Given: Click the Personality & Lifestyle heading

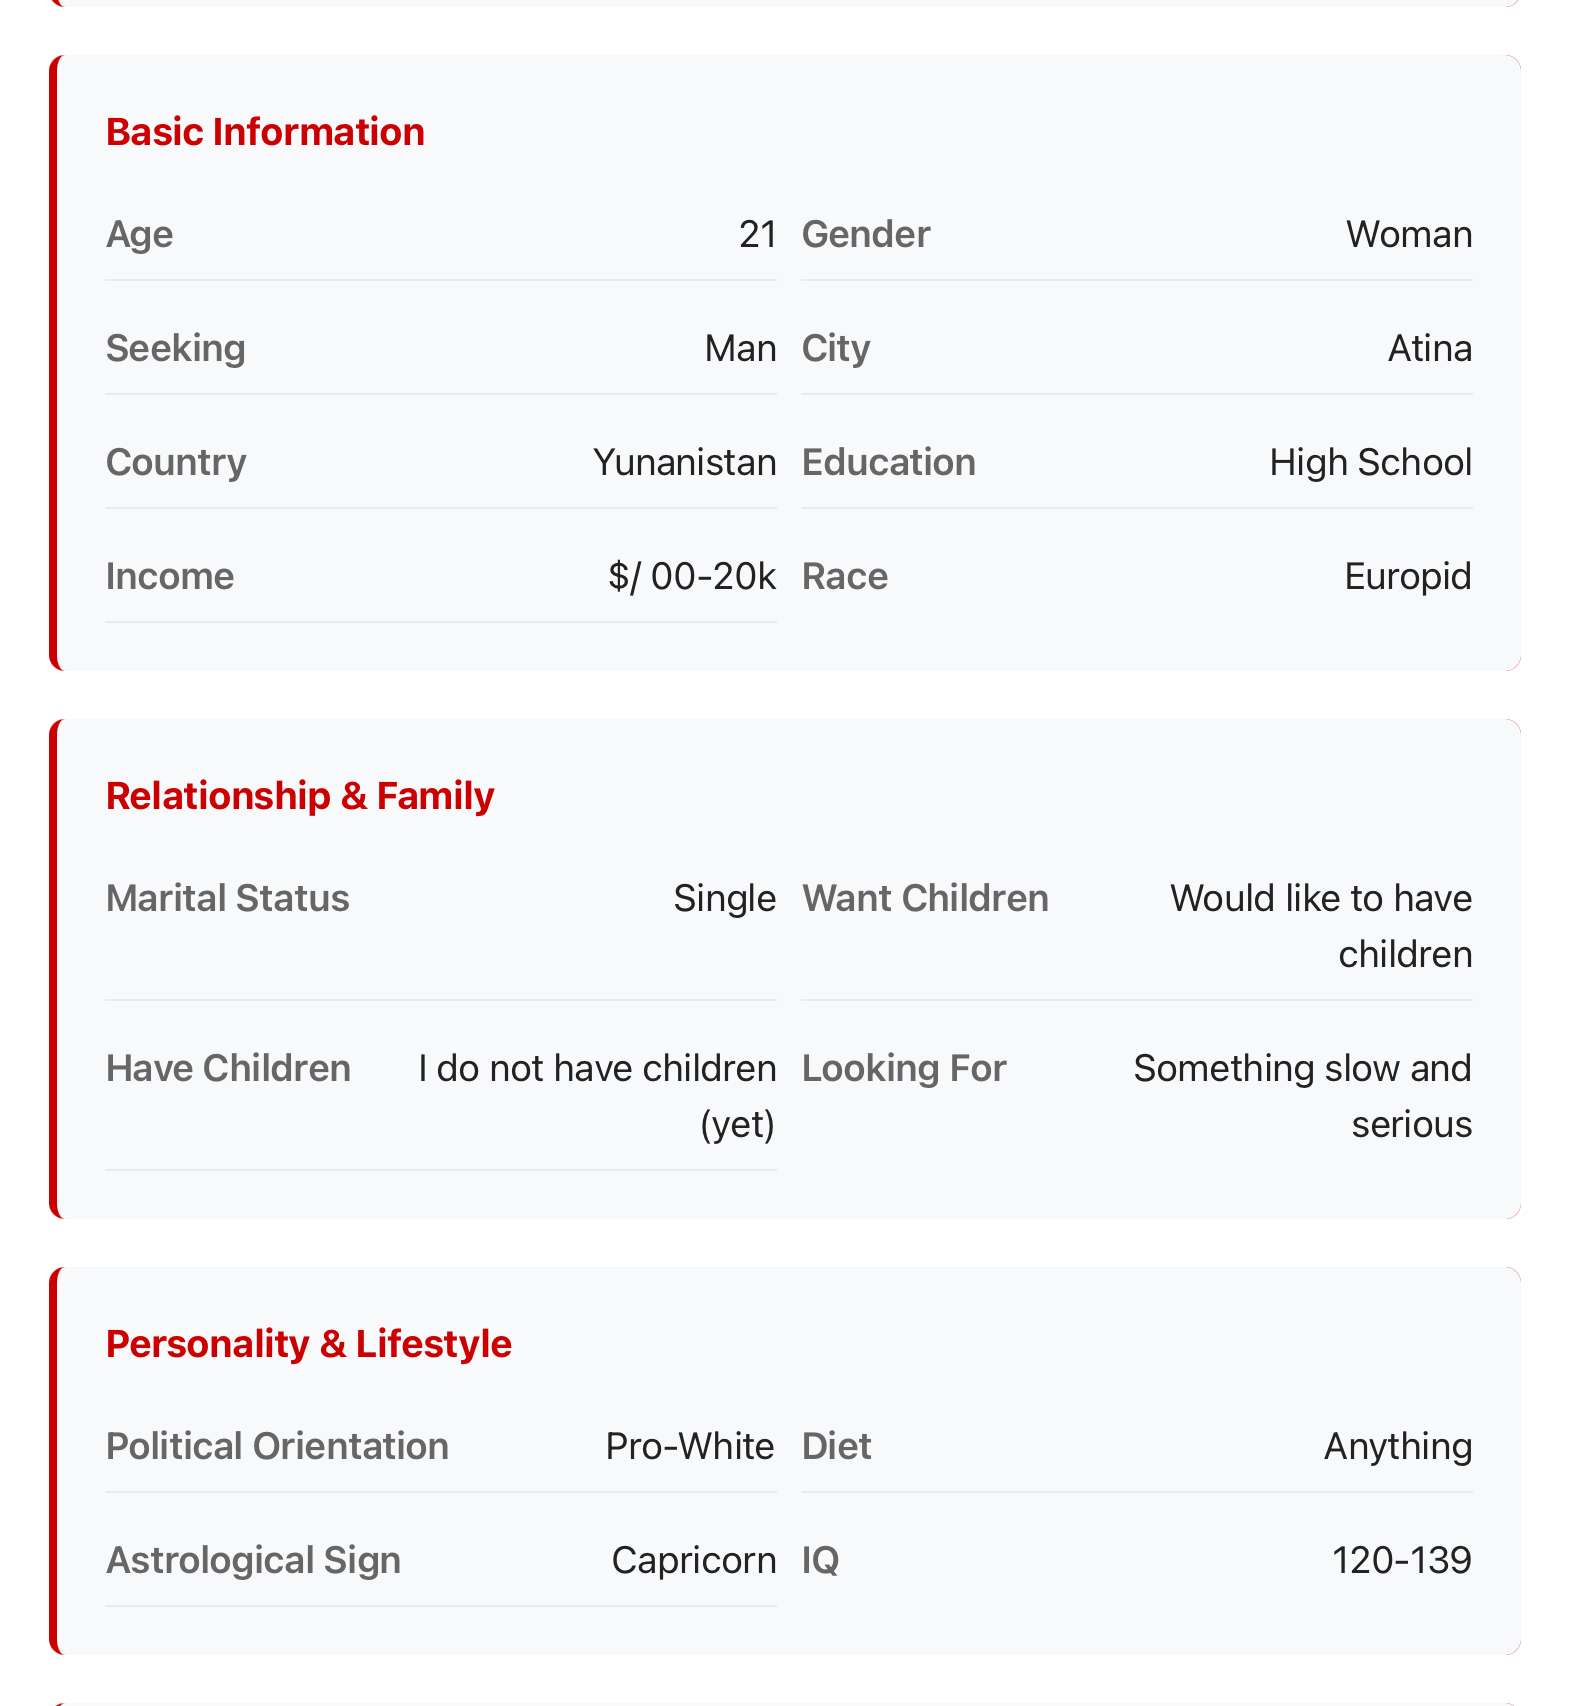Looking at the screenshot, I should point(308,1344).
